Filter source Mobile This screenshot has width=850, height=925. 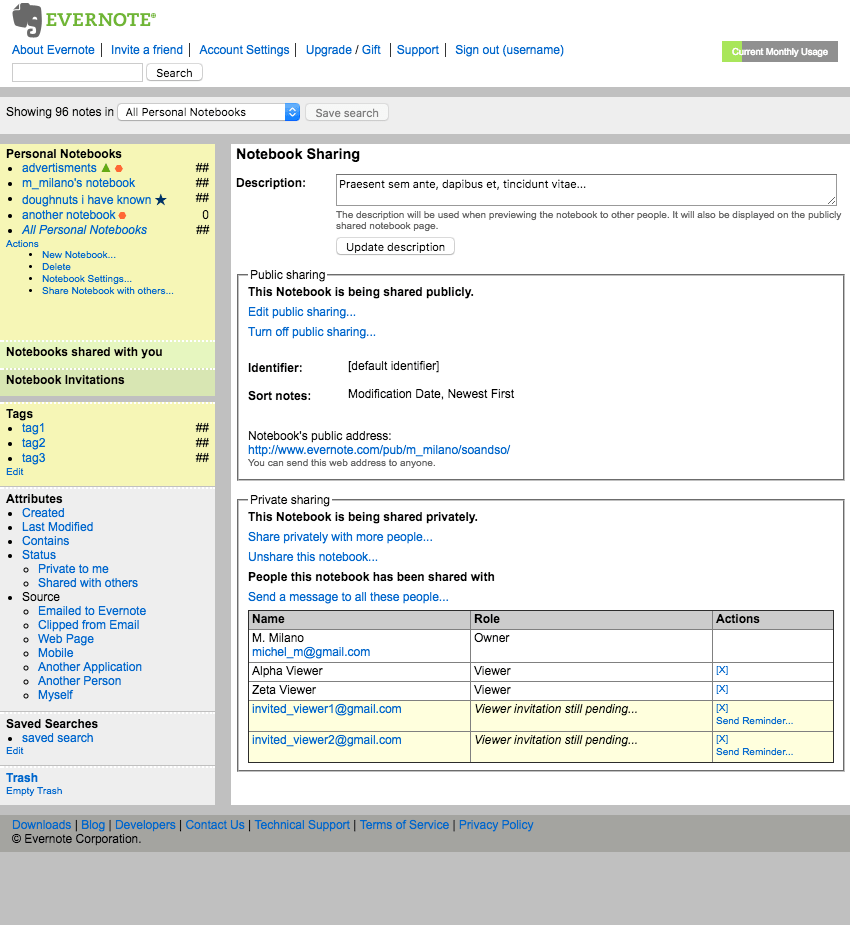pyautogui.click(x=55, y=653)
